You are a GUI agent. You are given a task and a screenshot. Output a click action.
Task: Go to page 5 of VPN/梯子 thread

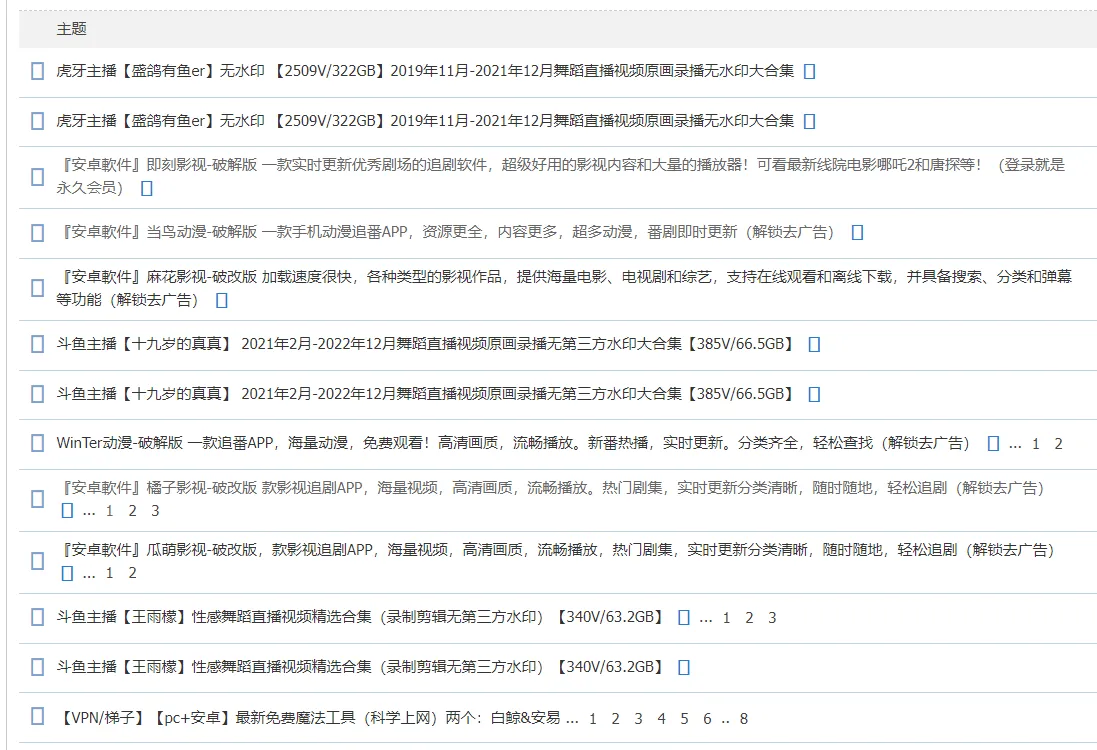coord(684,719)
